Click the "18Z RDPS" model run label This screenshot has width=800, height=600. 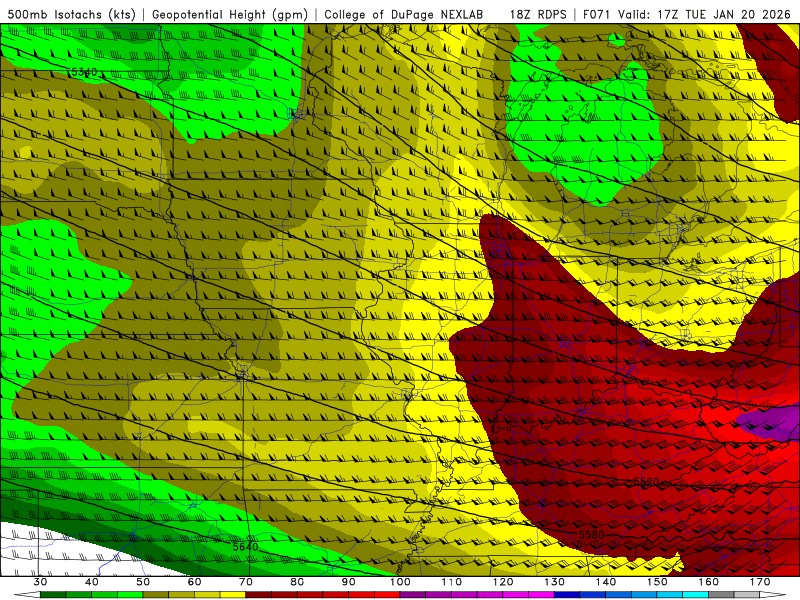tap(538, 14)
